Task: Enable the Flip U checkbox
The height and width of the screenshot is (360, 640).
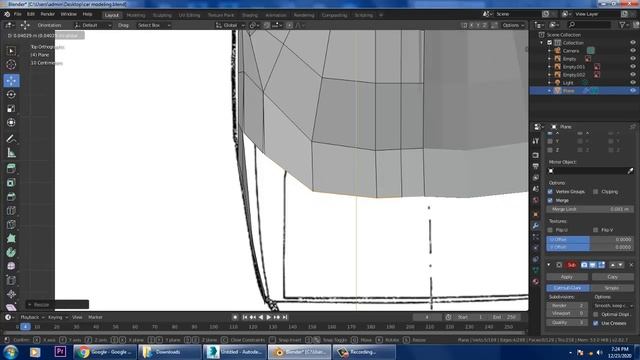Action: click(x=550, y=230)
